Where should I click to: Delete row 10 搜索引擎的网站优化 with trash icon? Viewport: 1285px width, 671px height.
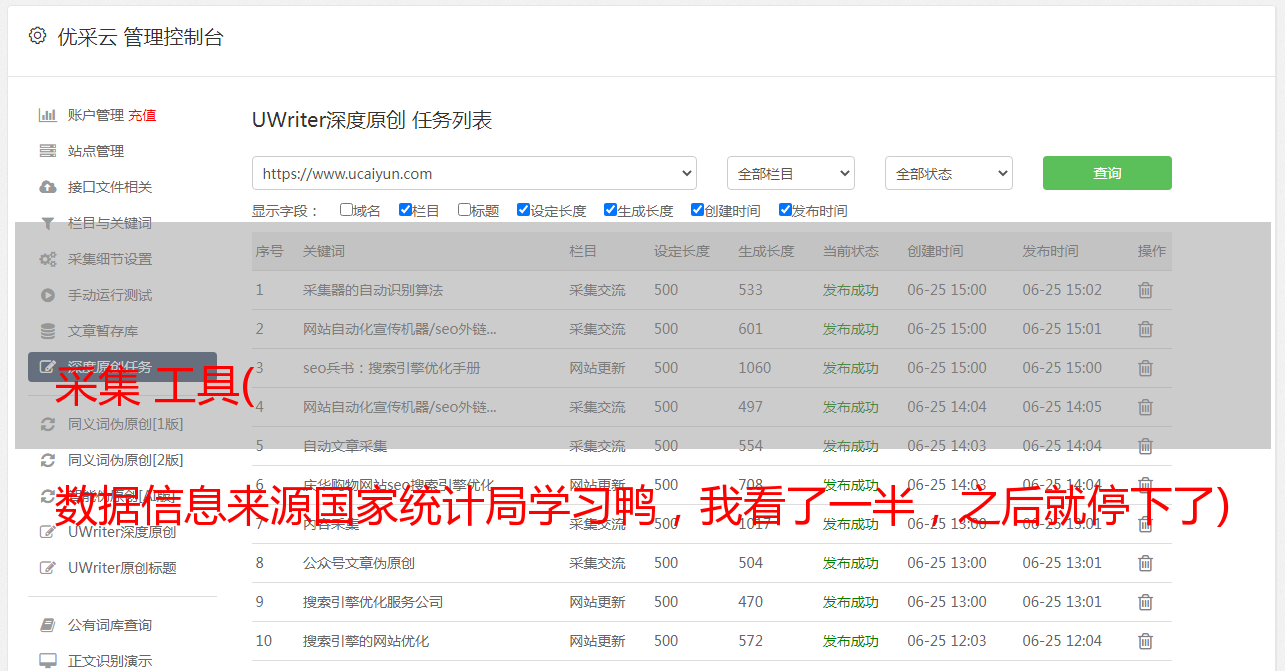(1145, 641)
